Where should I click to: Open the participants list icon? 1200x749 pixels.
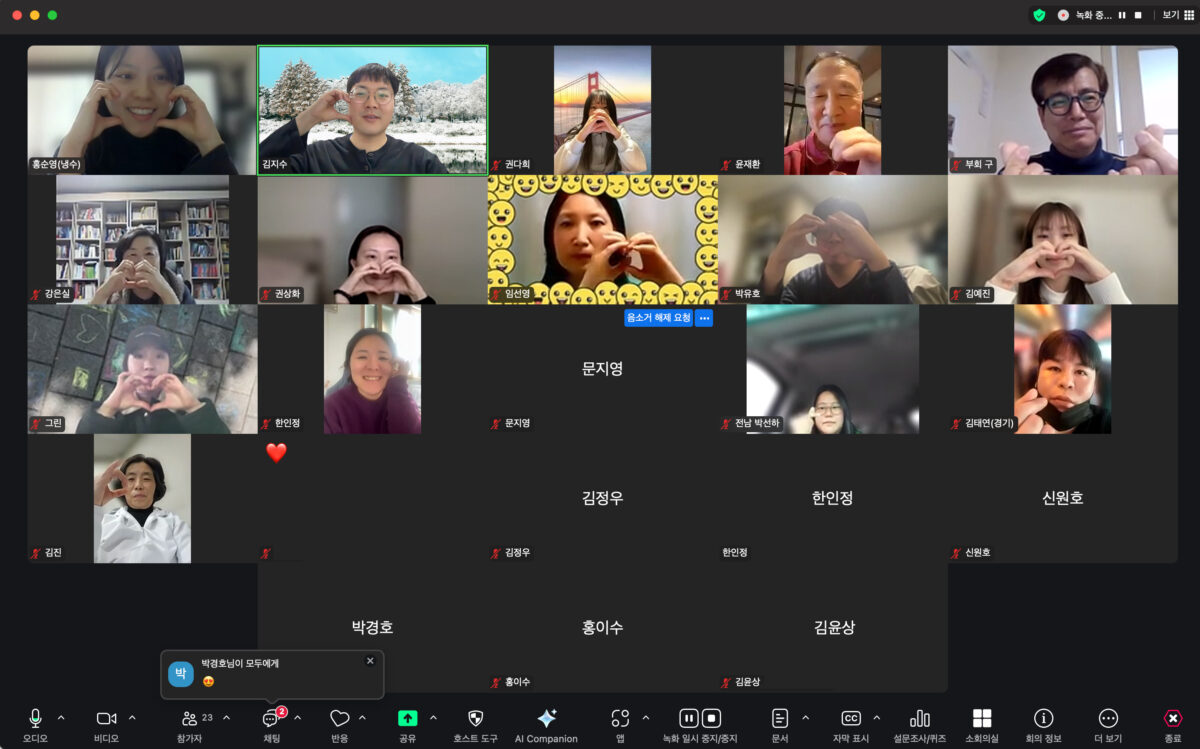189,718
